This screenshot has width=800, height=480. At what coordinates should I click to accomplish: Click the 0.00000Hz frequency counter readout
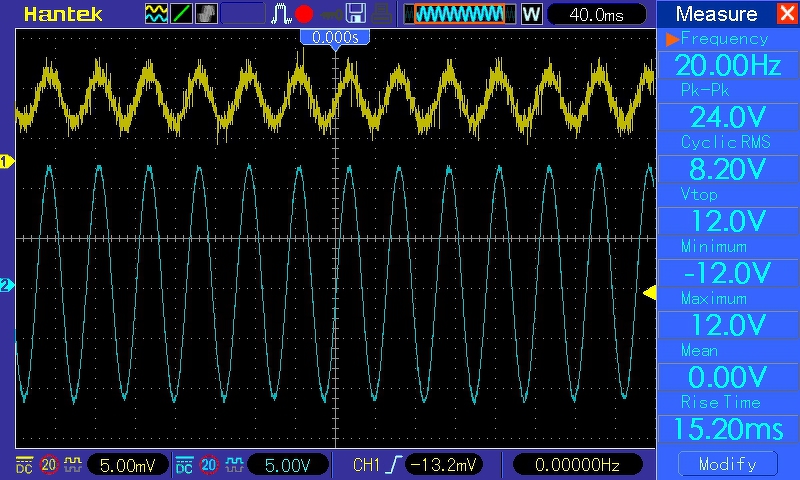(577, 465)
